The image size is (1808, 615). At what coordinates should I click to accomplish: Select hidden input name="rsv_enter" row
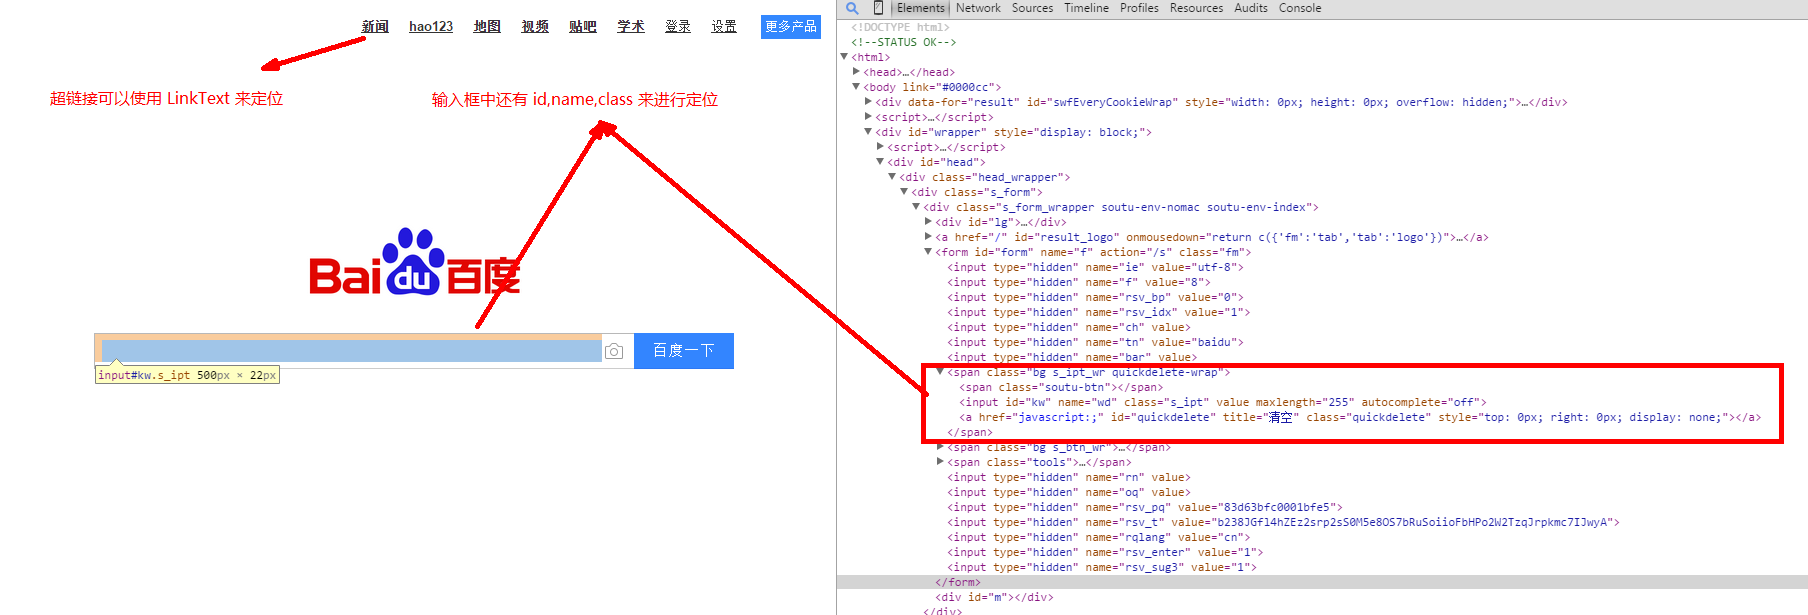pos(1105,552)
